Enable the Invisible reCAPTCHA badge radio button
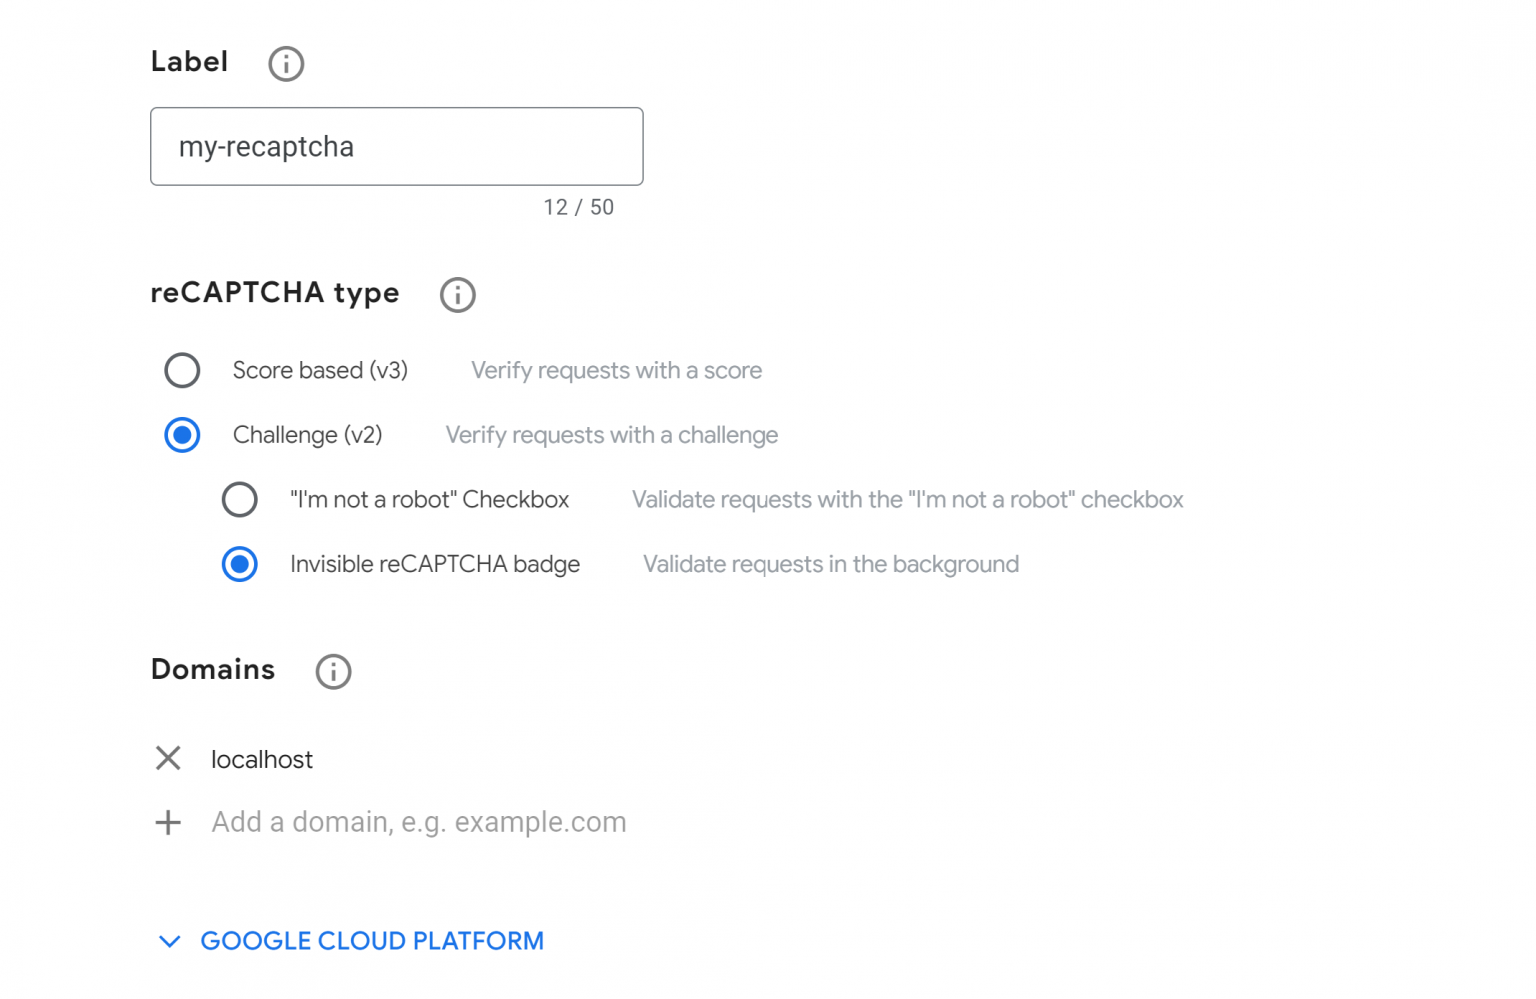The height and width of the screenshot is (999, 1536). tap(240, 564)
